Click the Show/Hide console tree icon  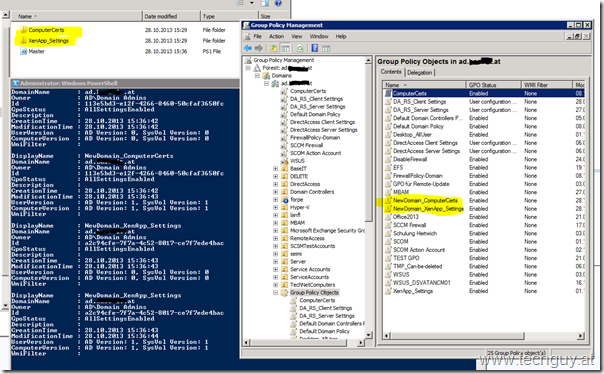click(x=285, y=48)
